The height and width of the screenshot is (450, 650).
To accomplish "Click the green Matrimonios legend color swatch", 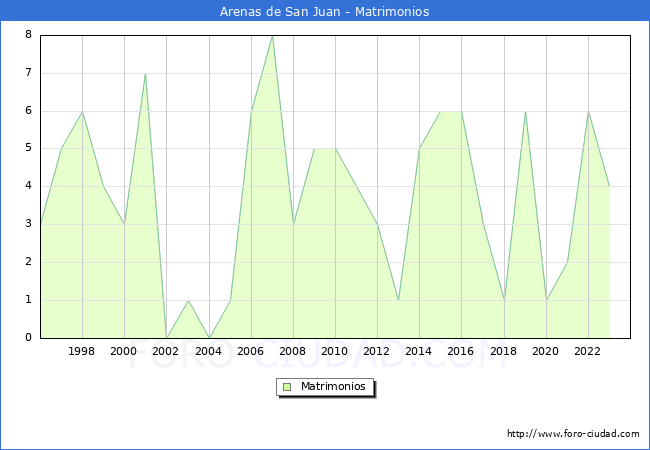I will click(287, 386).
